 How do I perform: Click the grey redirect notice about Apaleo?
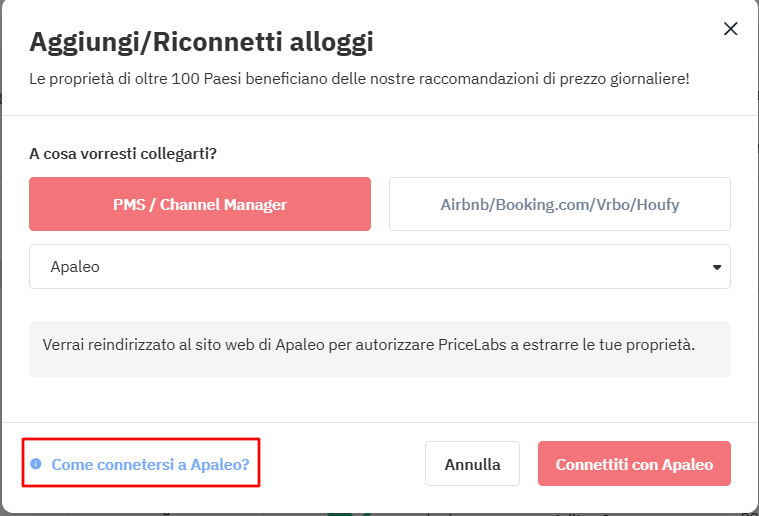pos(380,349)
